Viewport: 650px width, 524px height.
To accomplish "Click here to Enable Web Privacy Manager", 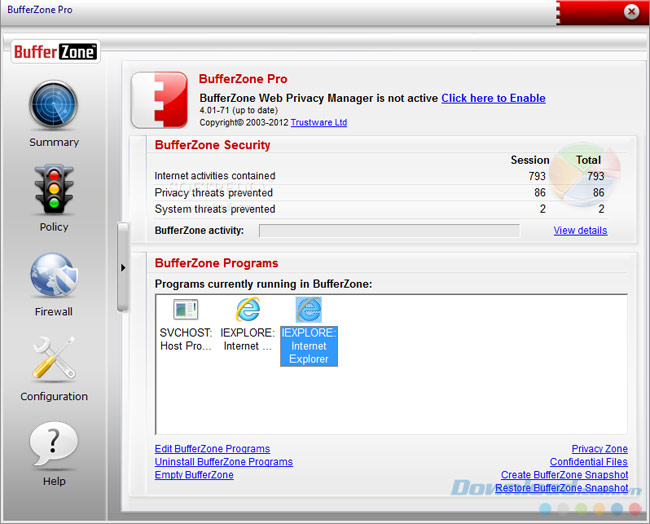I will (493, 98).
